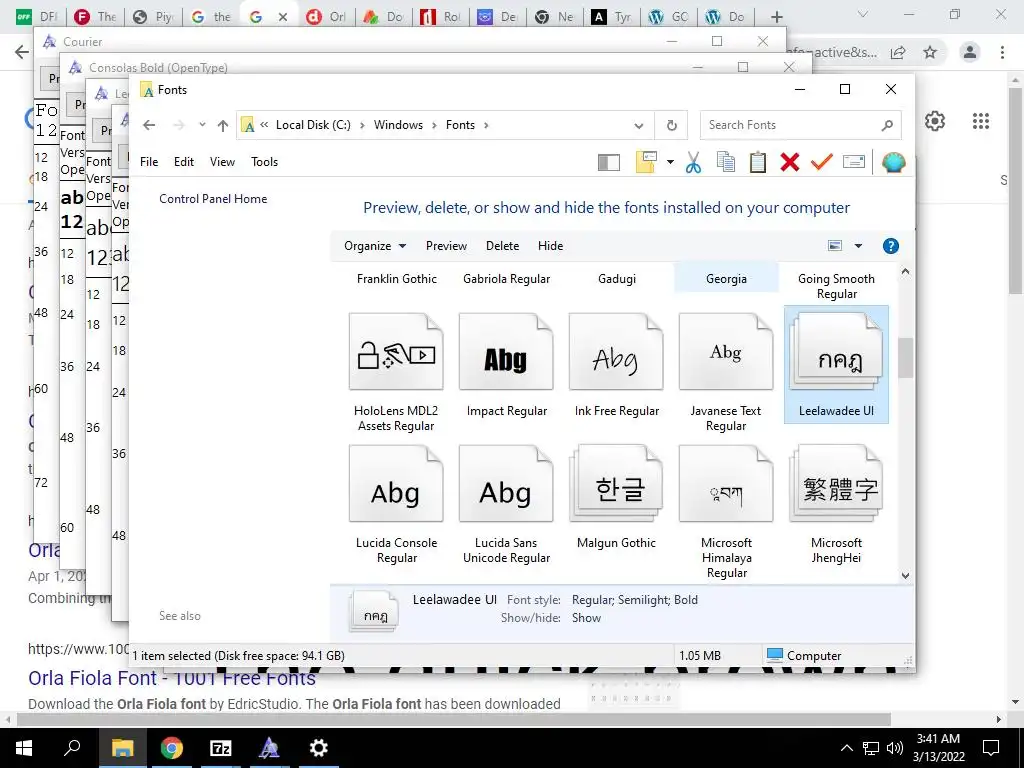Open Settings gear in the taskbar
Screen dimensions: 1024x768
(318, 748)
